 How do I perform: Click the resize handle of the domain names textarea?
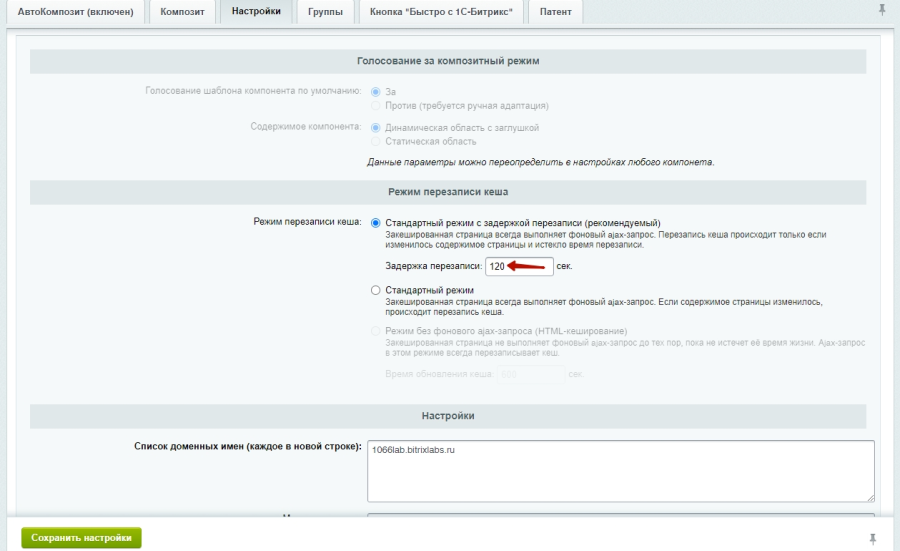[x=869, y=496]
